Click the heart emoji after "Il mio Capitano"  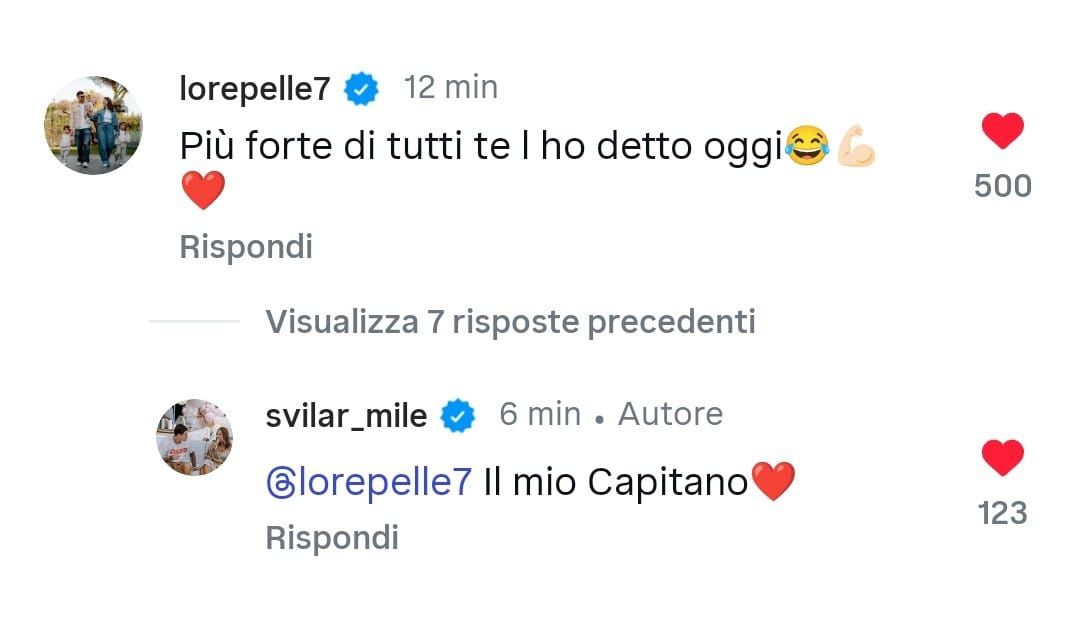(x=772, y=483)
